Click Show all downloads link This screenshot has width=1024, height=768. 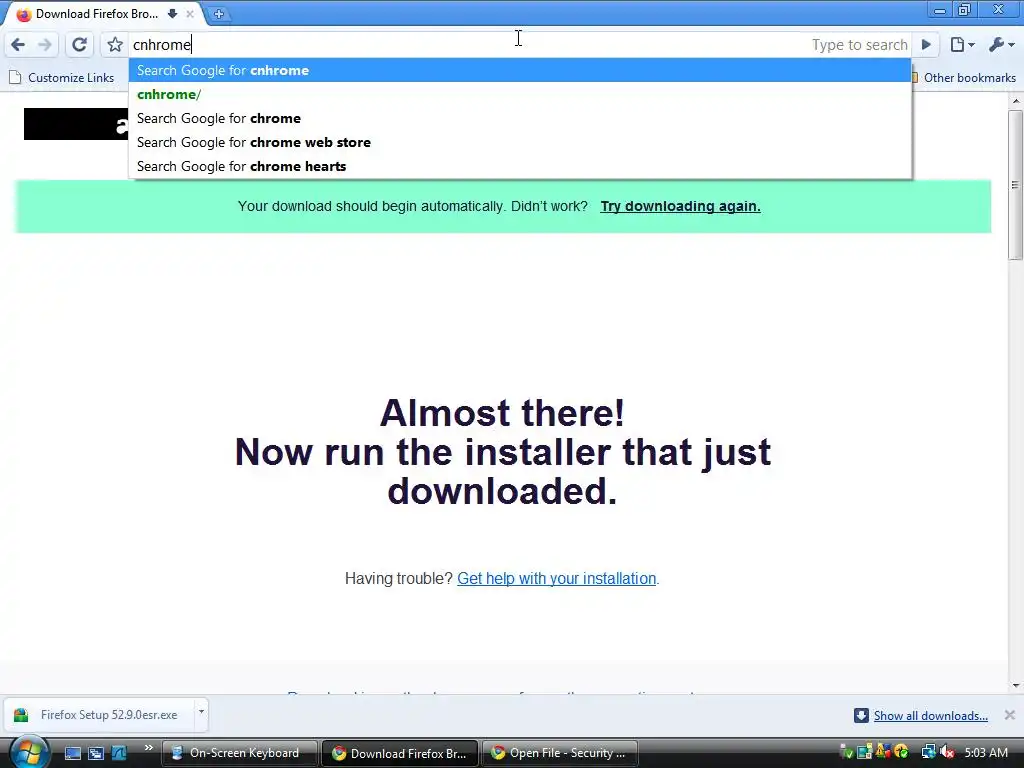pyautogui.click(x=931, y=716)
